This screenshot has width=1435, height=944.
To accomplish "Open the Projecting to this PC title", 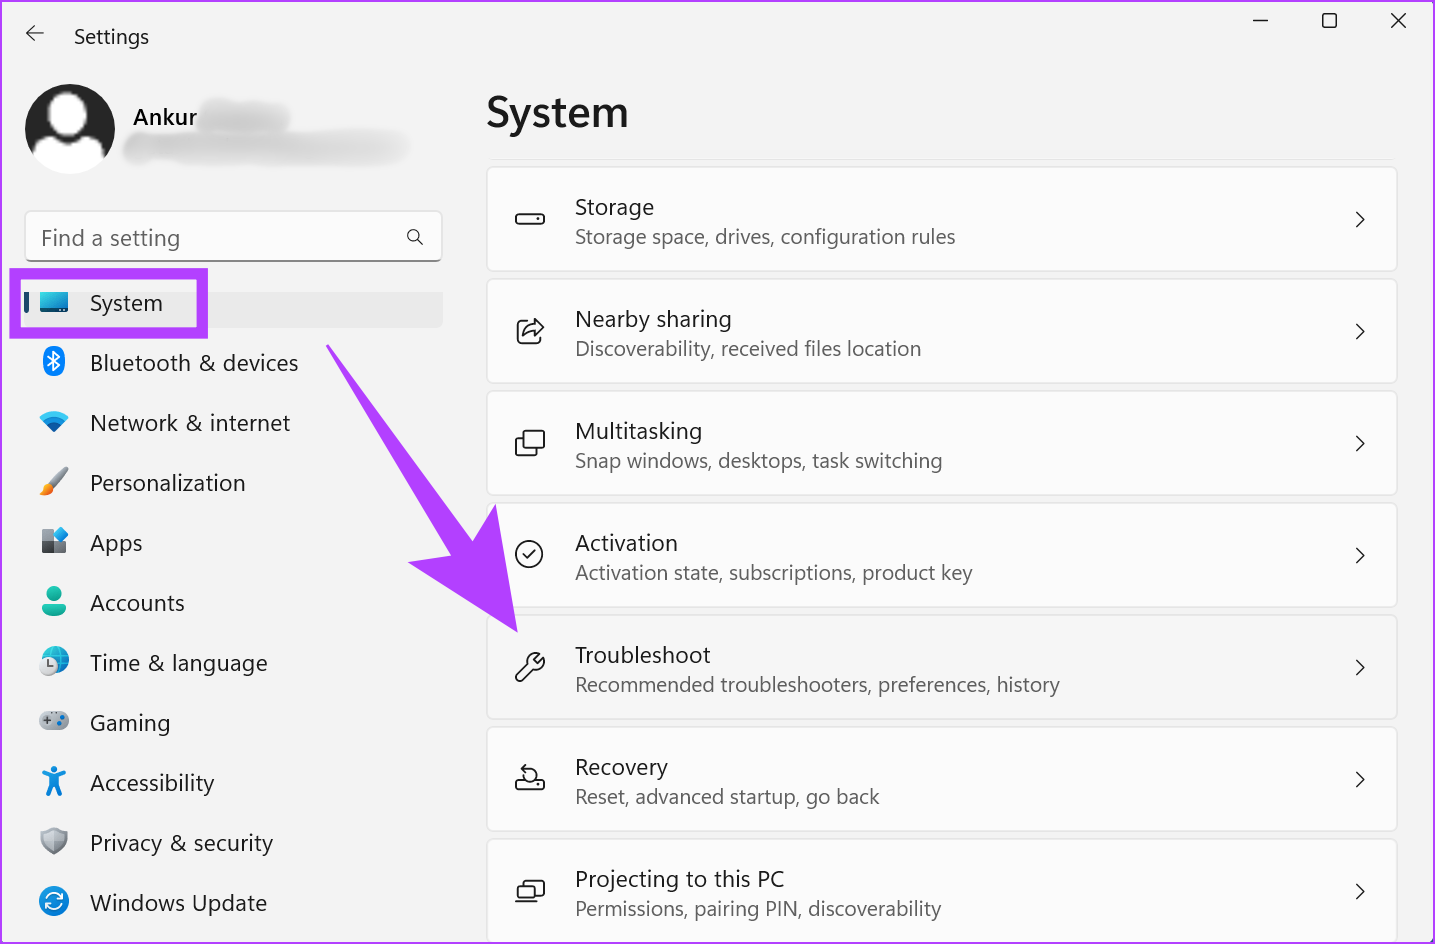I will (x=679, y=879).
